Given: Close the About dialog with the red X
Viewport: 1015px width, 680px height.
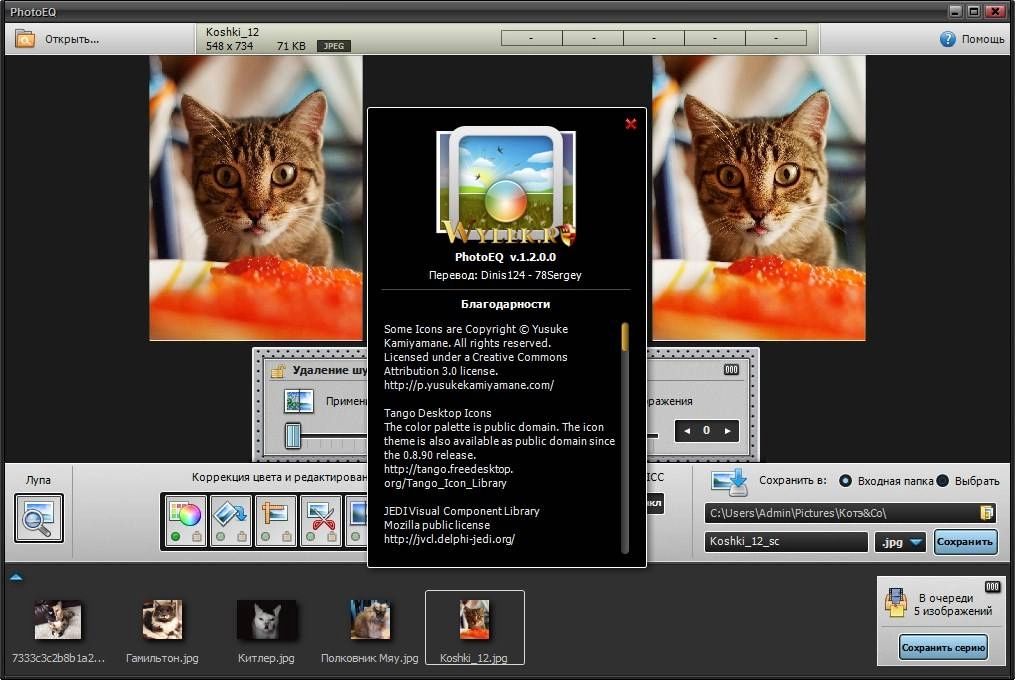Looking at the screenshot, I should pos(630,124).
